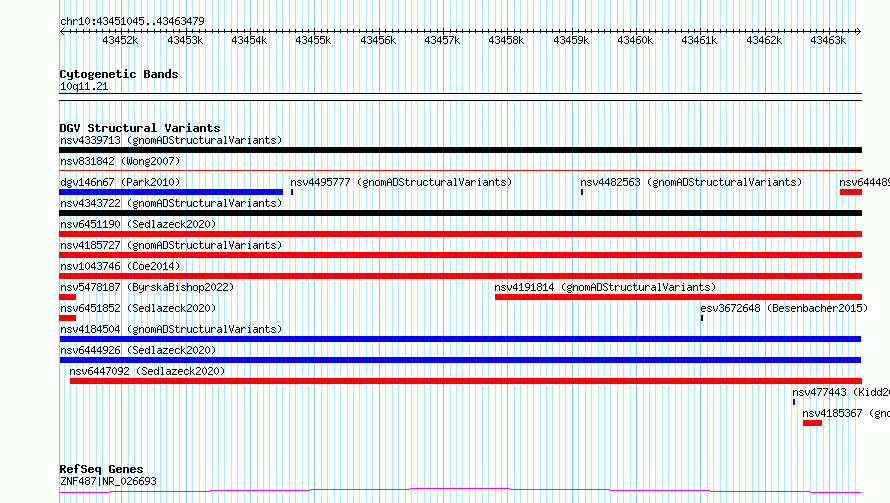Open the nsv4185367 variant label
This screenshot has height=503, width=890.
tap(846, 413)
